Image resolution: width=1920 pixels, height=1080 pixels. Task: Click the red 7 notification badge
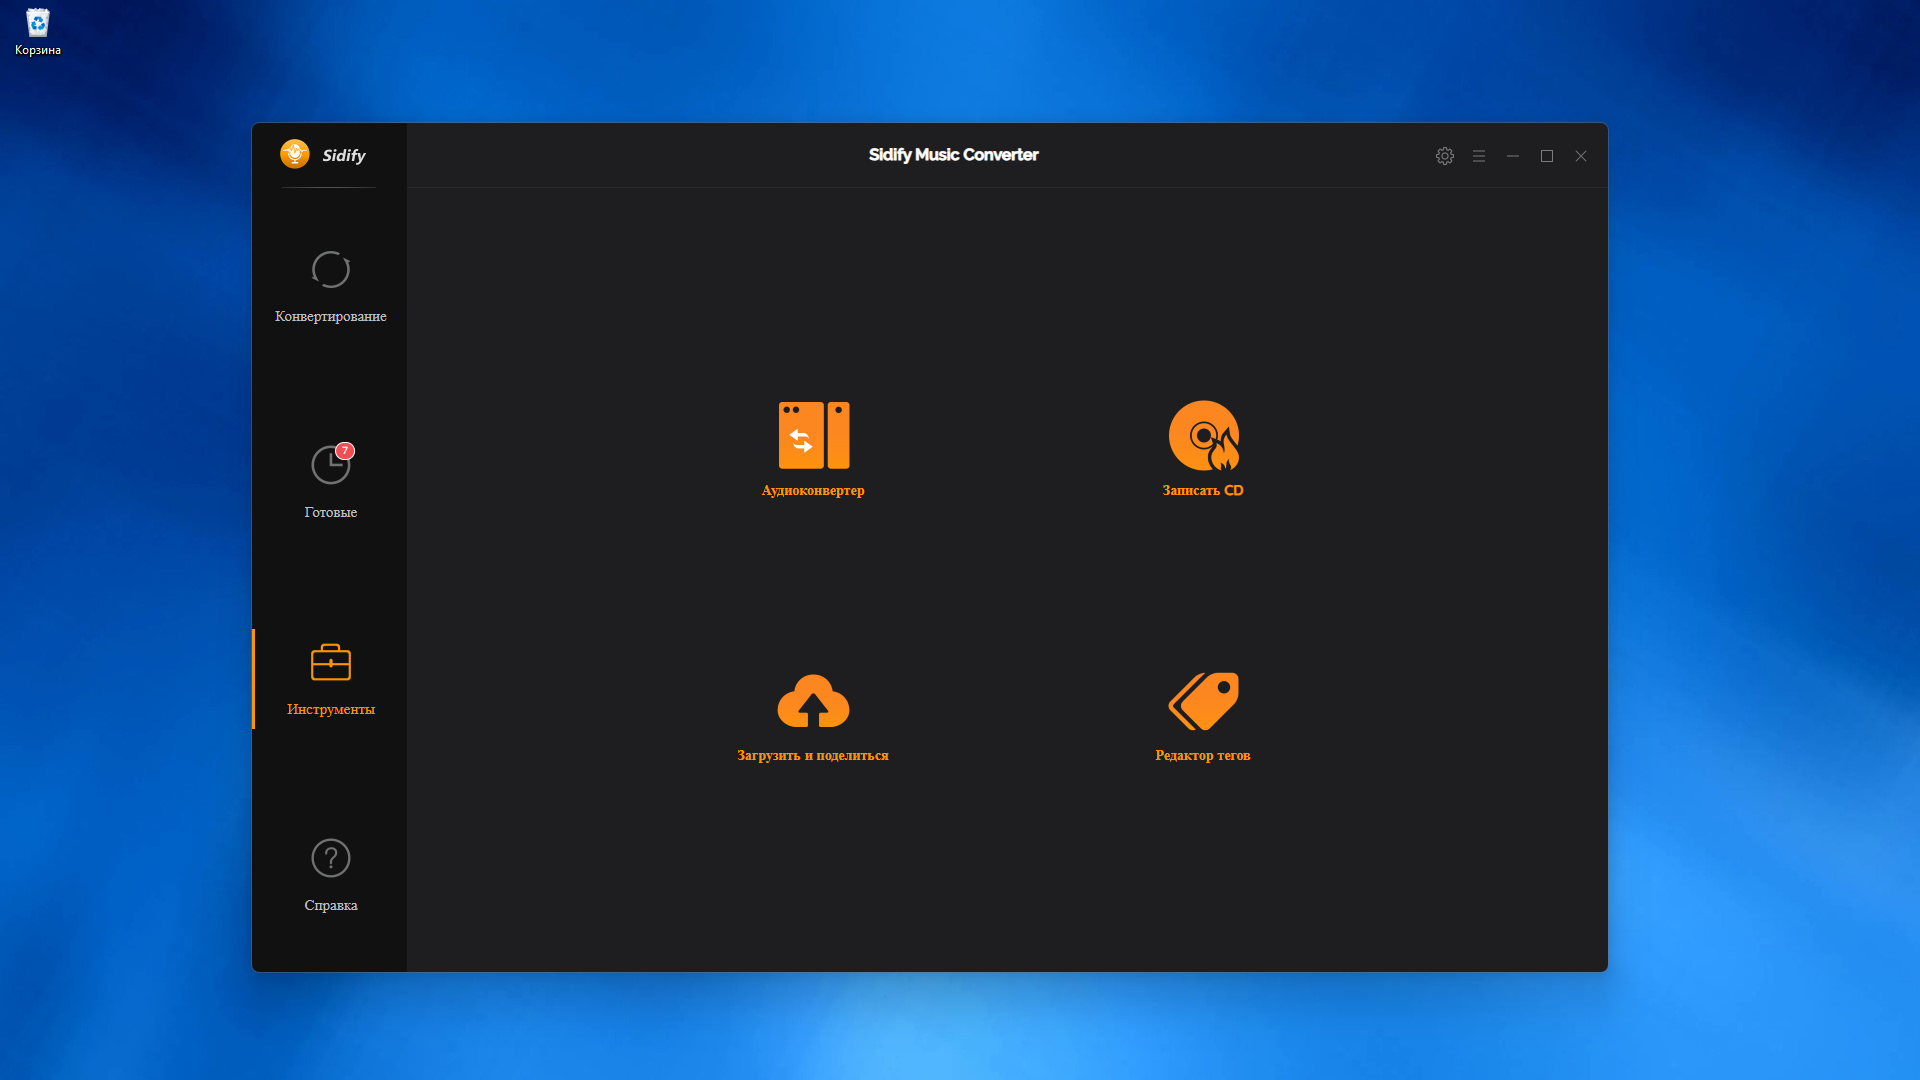(345, 451)
